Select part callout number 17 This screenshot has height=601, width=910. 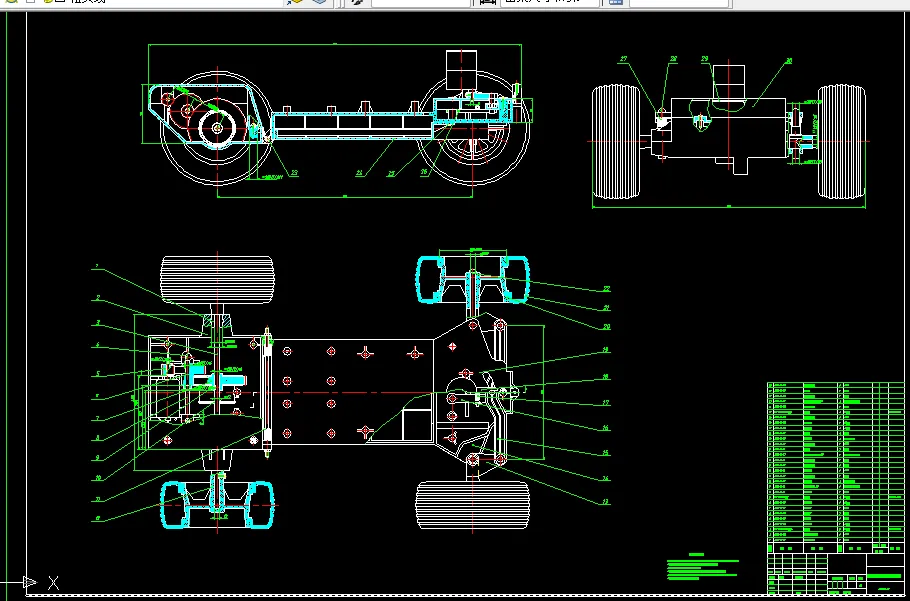pos(606,402)
